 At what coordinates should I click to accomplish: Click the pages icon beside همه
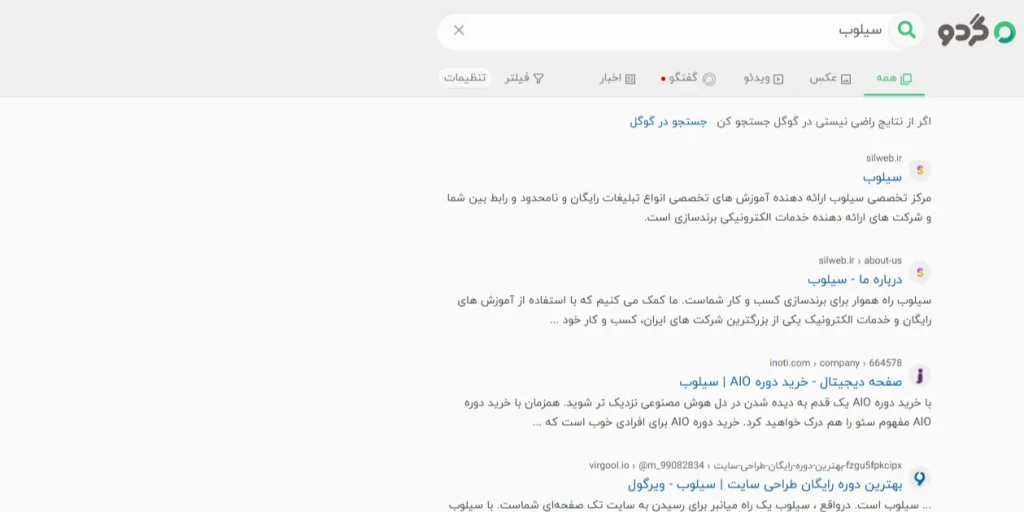[x=906, y=79]
